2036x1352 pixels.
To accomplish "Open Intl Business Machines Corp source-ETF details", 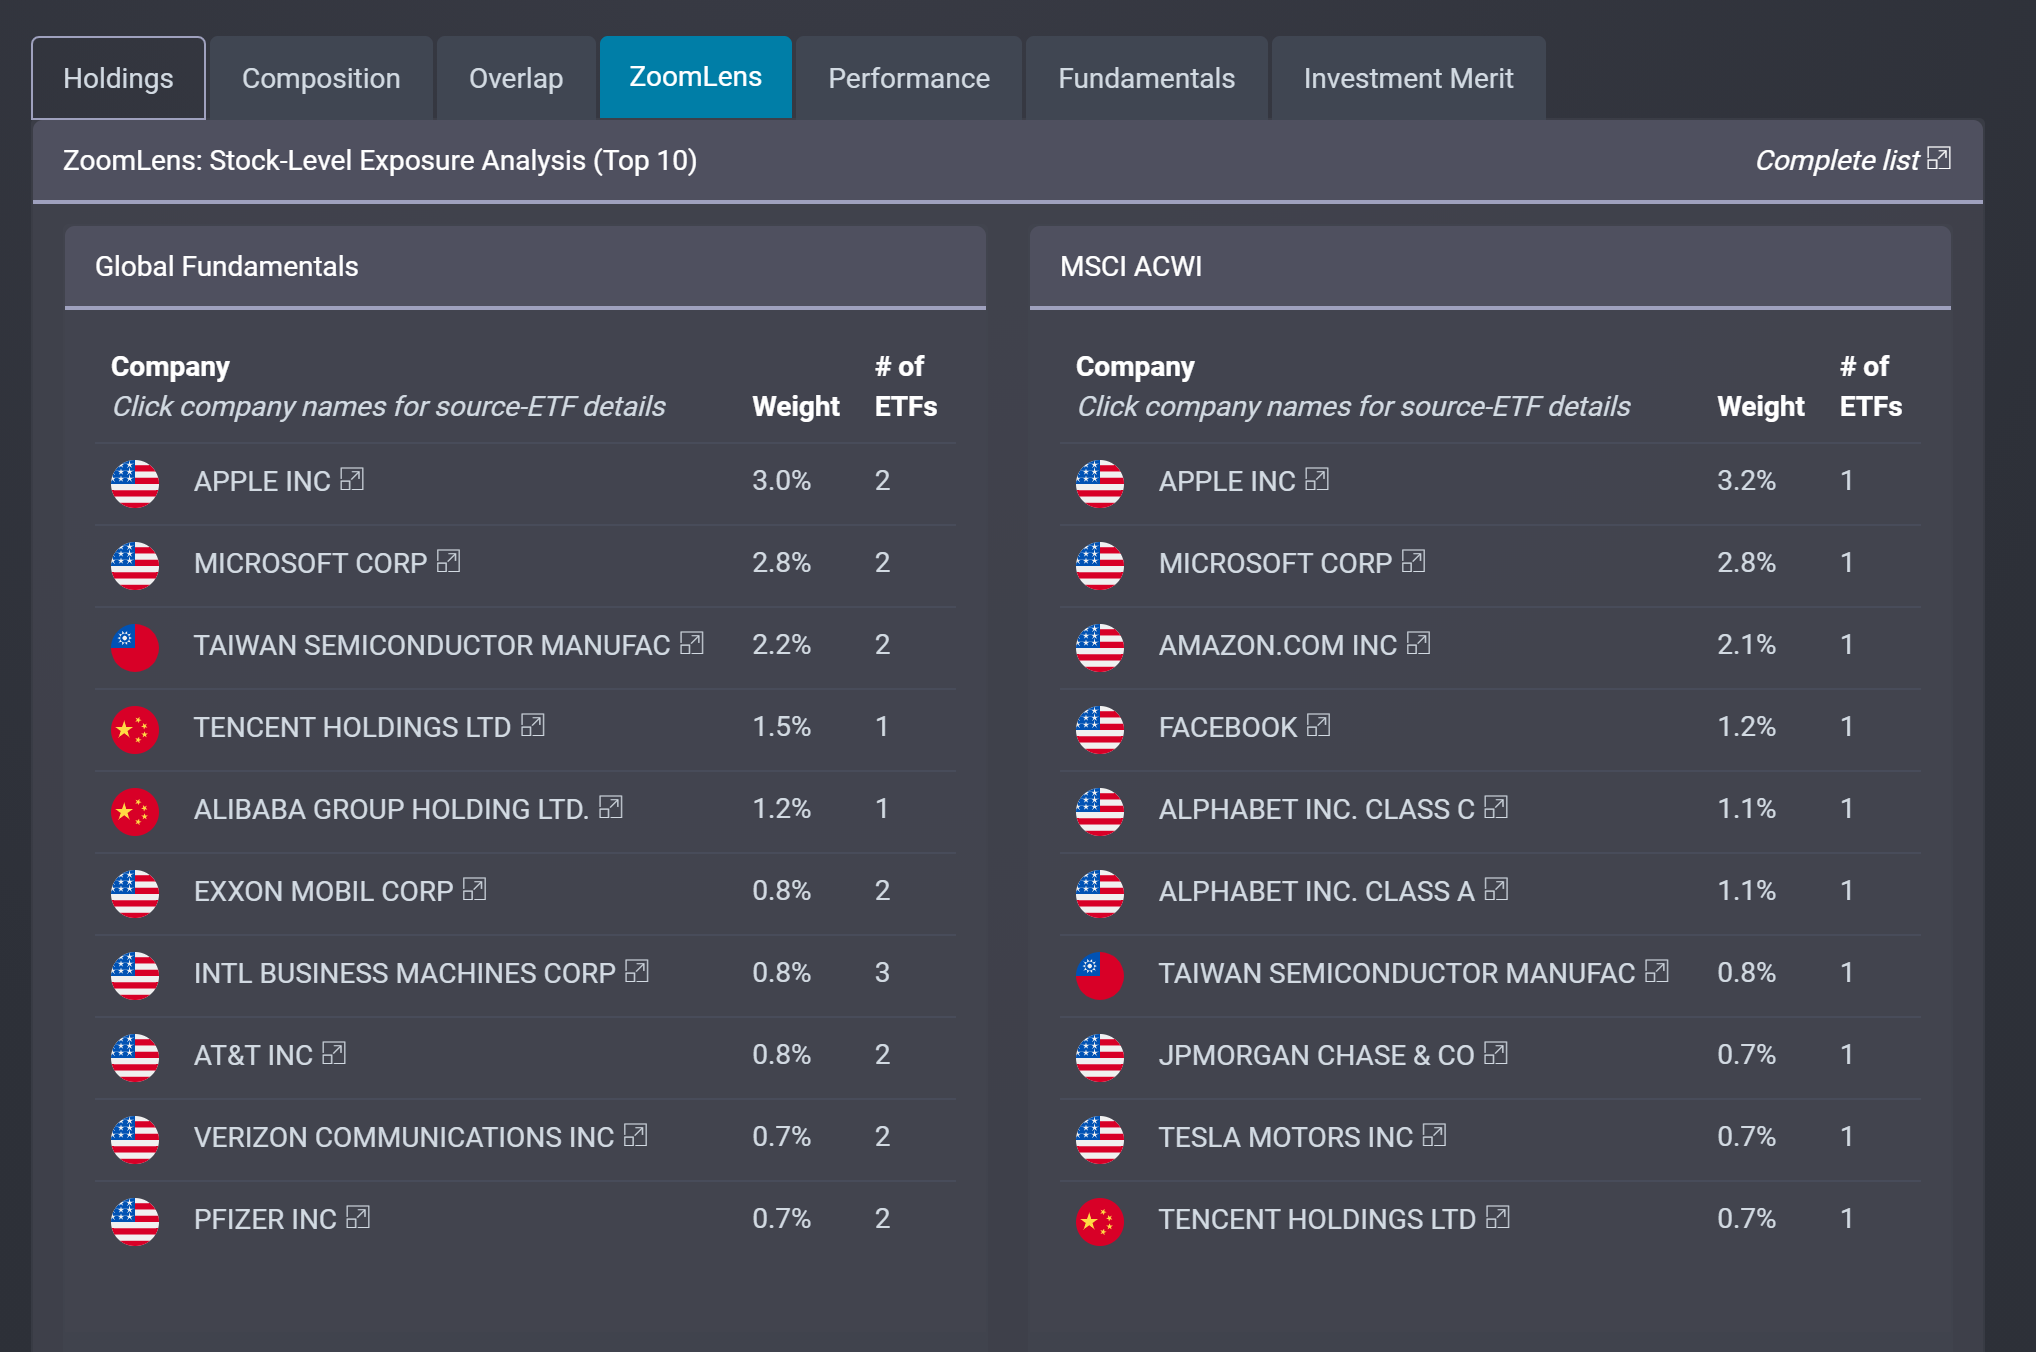I will click(x=404, y=973).
